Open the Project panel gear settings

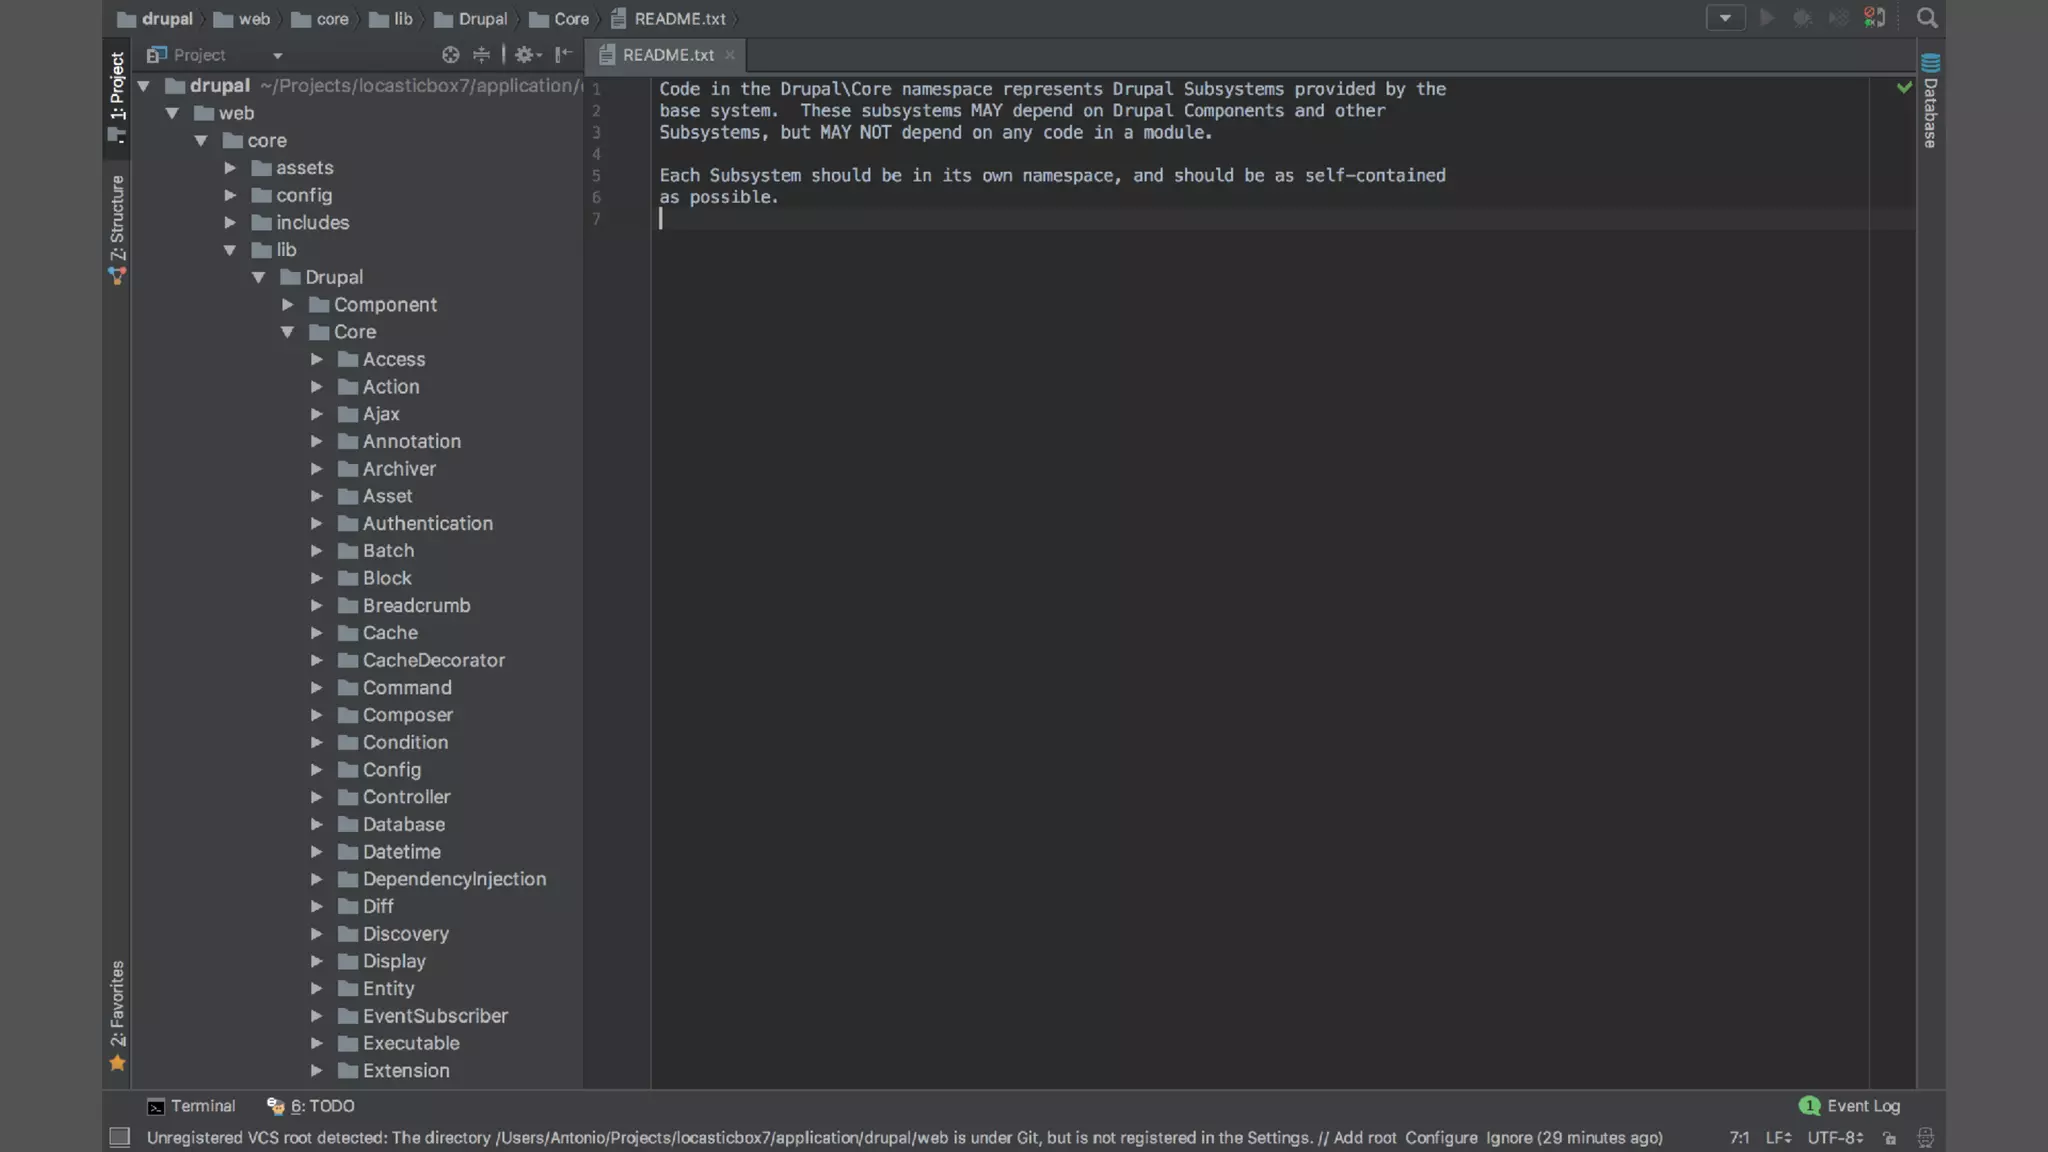[x=526, y=55]
